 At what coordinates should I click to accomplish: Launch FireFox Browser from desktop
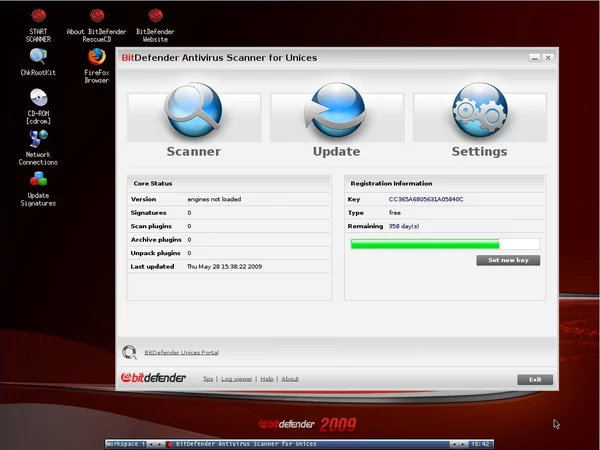(96, 66)
